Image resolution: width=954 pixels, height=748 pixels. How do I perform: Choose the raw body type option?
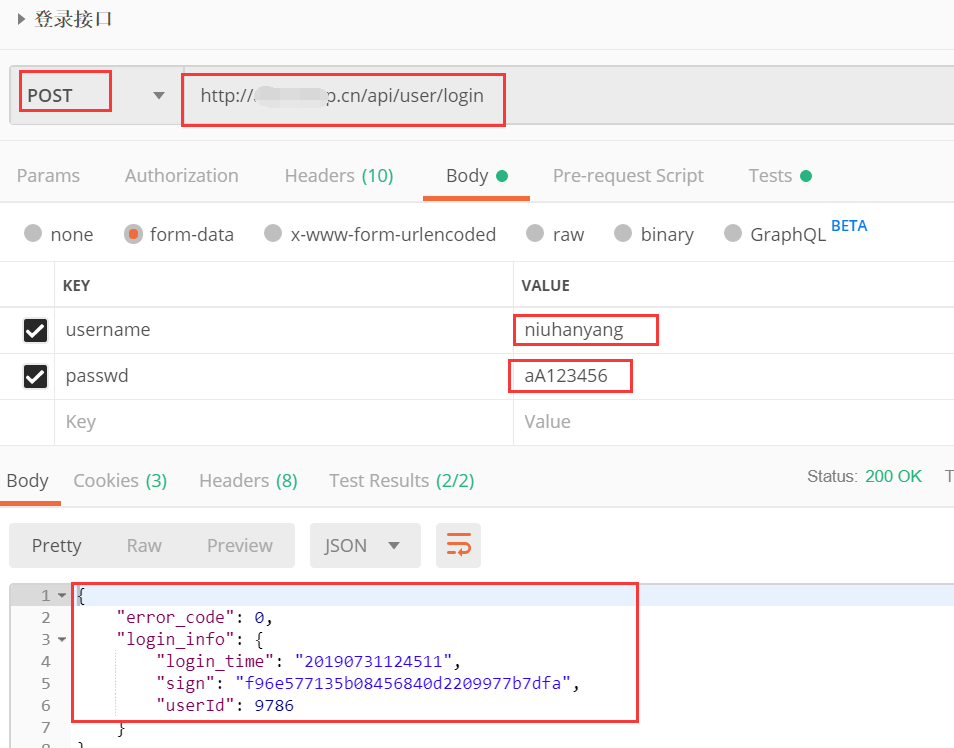(536, 234)
